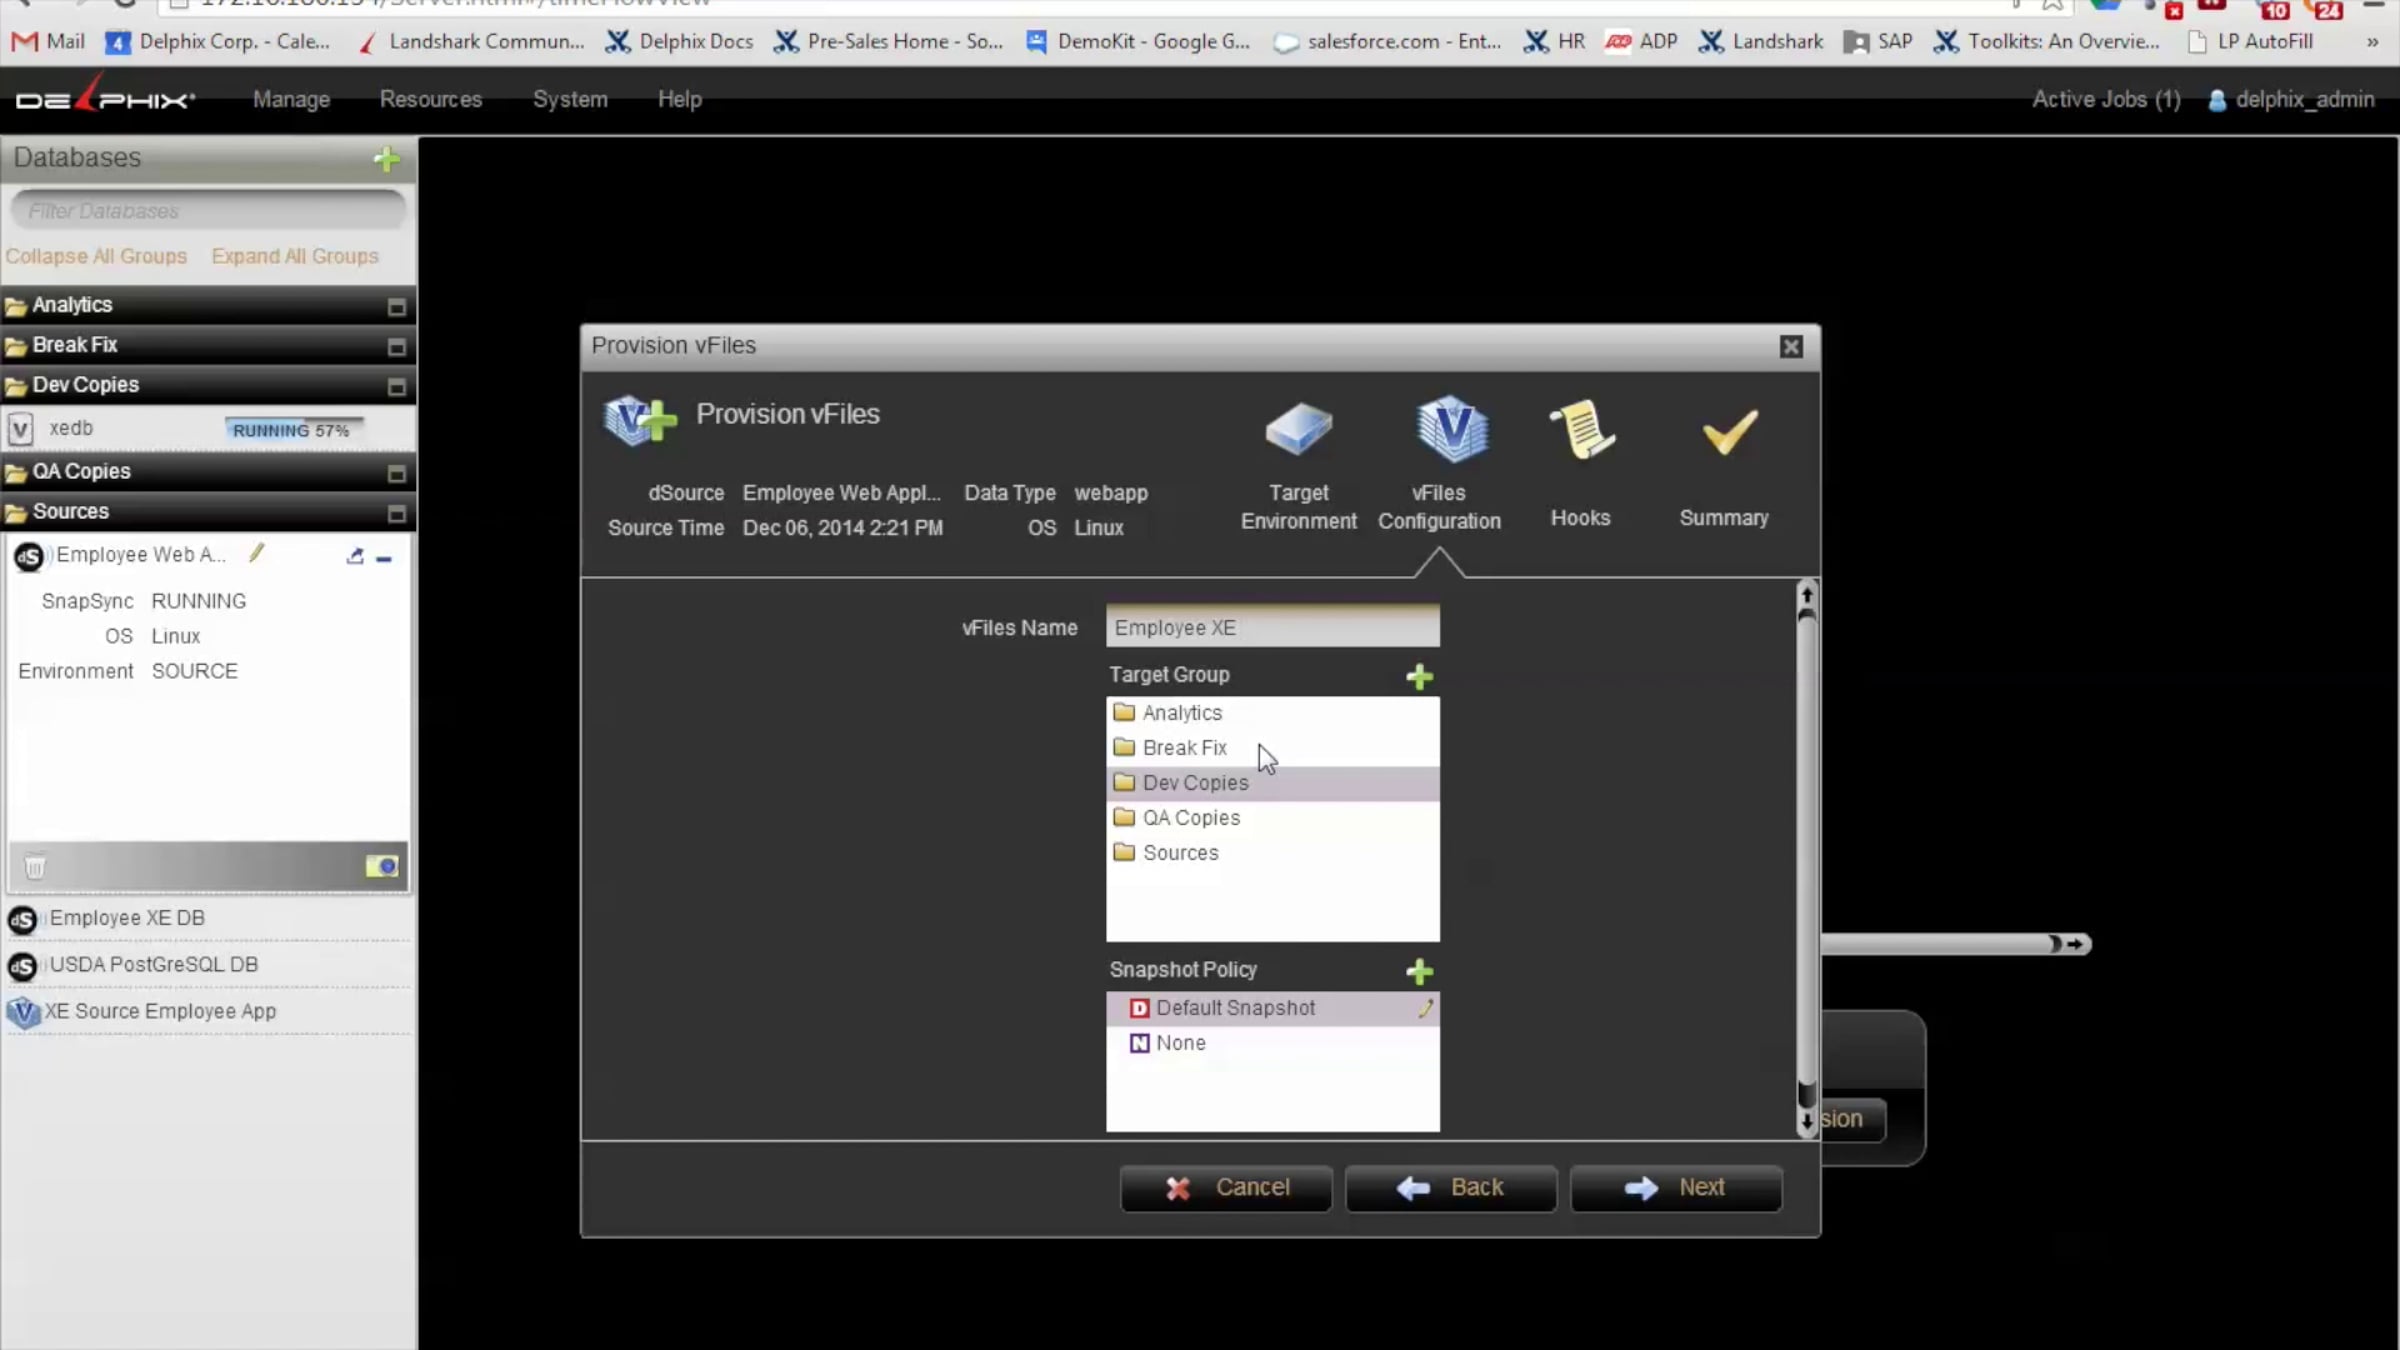Open the Delphix Docs bookmark
The width and height of the screenshot is (2400, 1350).
click(680, 41)
